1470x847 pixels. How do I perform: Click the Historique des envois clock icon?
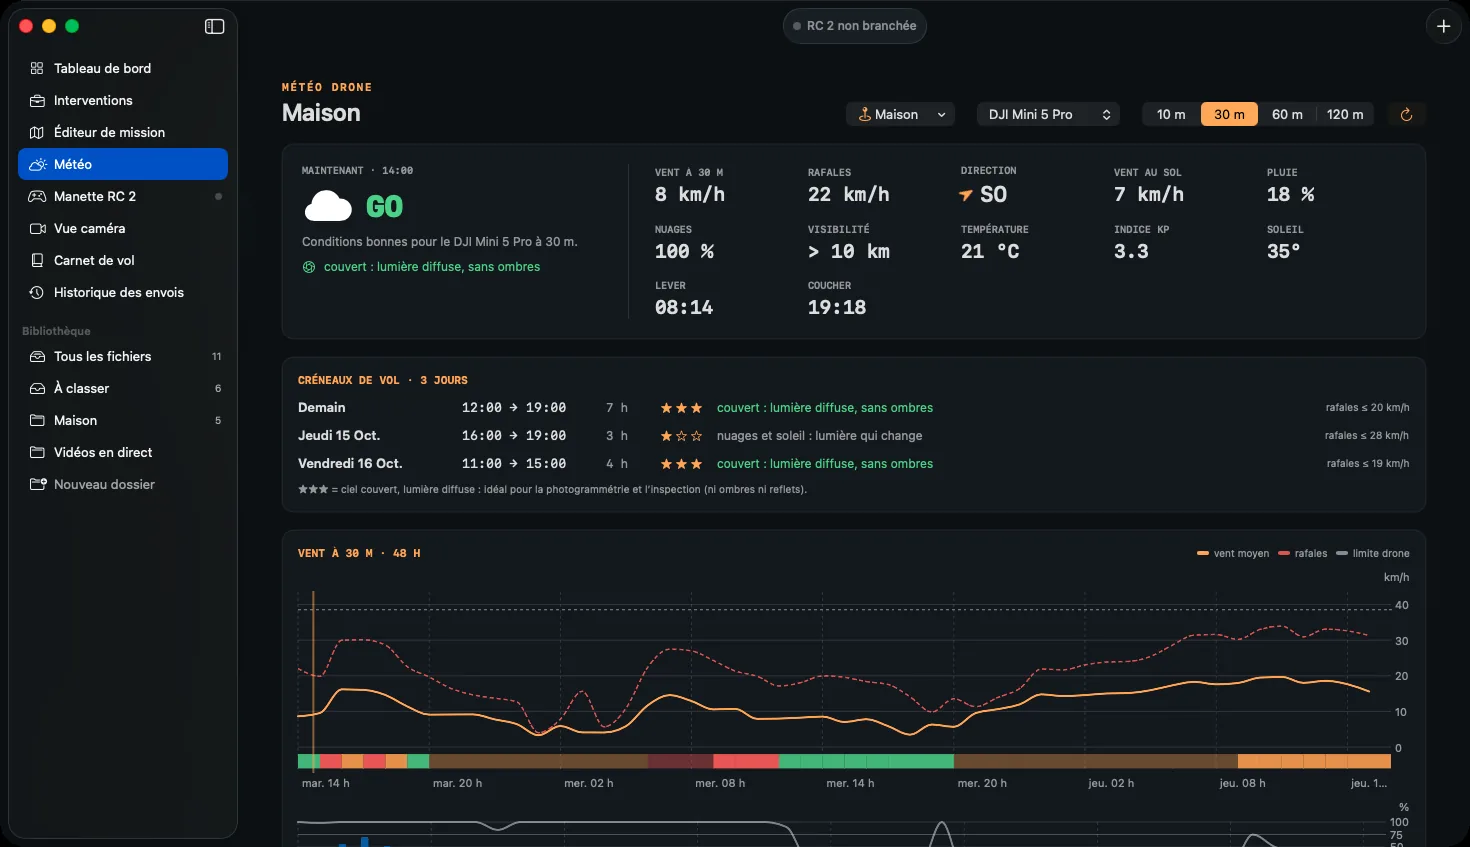[x=37, y=292]
